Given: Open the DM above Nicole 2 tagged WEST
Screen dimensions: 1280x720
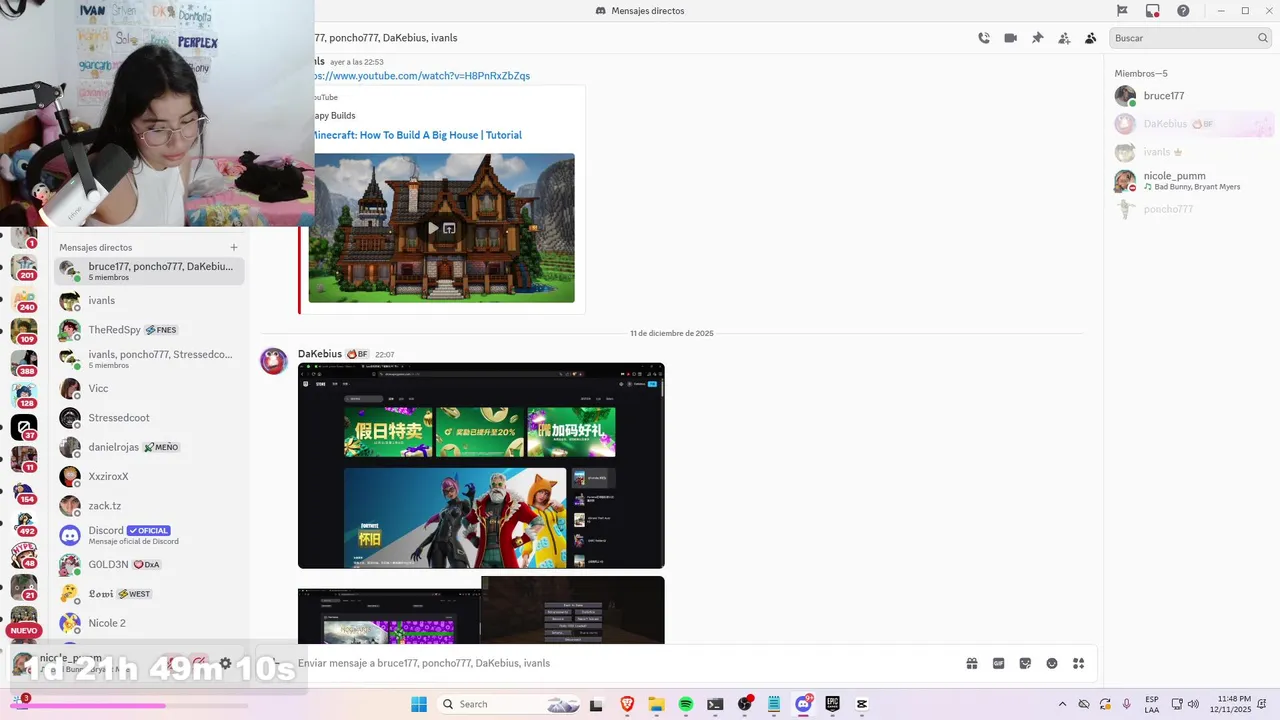Looking at the screenshot, I should point(149,594).
